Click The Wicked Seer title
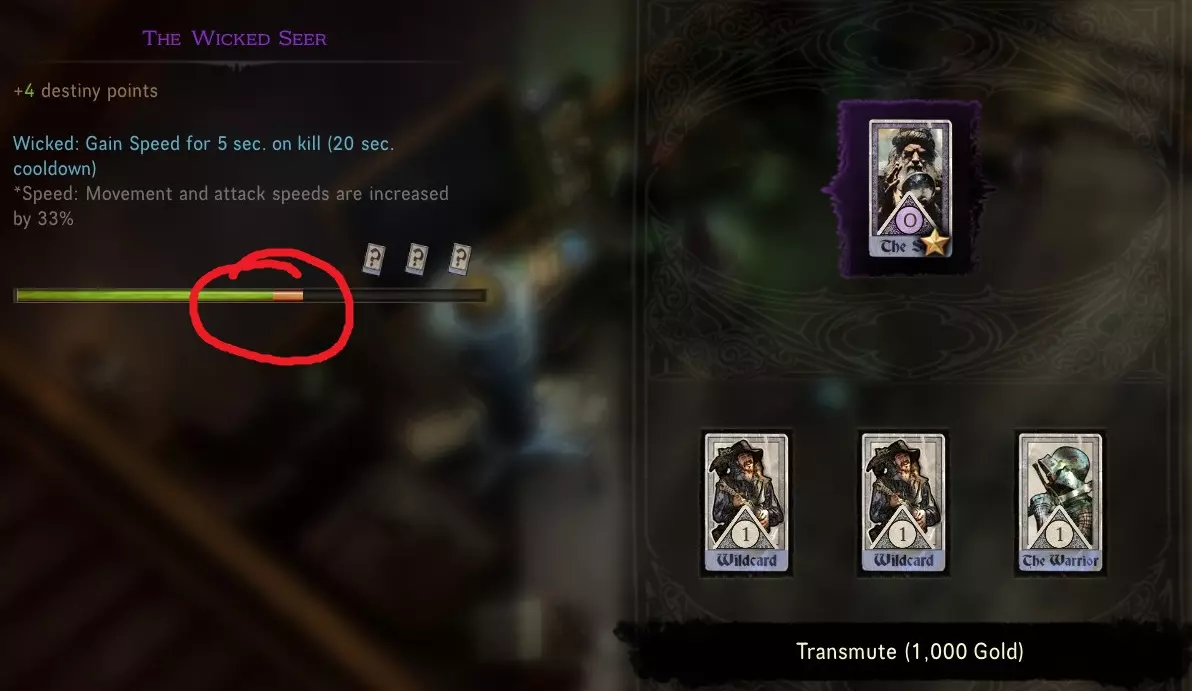The image size is (1192, 691). pos(235,38)
